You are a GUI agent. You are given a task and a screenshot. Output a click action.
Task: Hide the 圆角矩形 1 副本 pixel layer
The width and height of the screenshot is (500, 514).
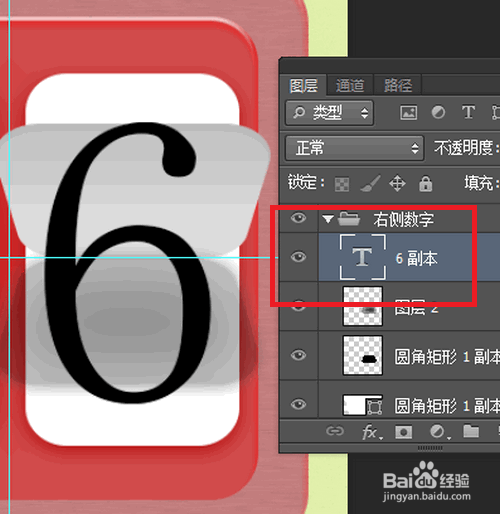pos(298,355)
